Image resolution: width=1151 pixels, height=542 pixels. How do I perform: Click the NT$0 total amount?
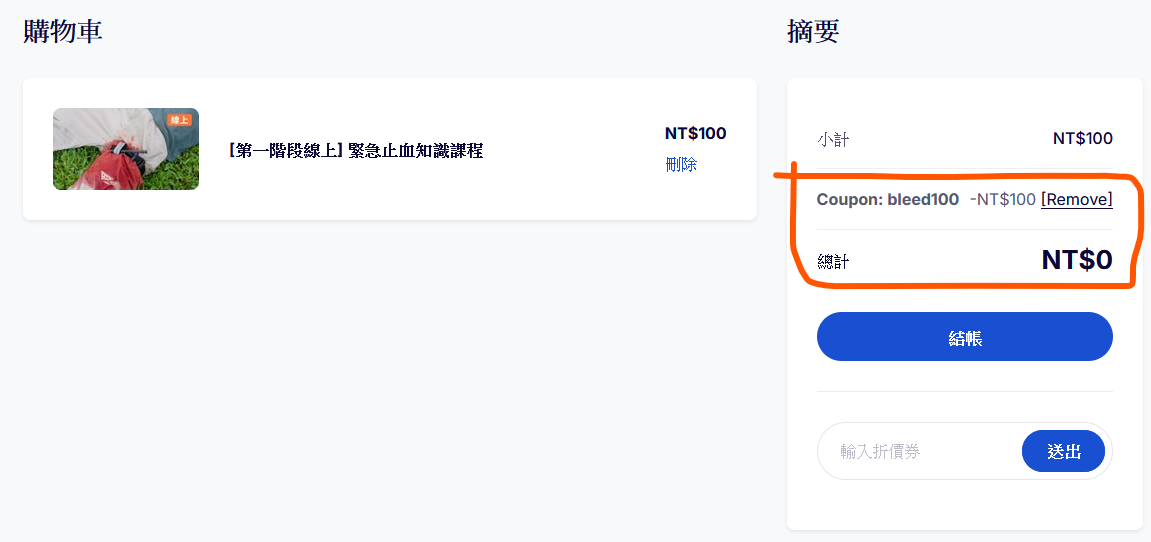coord(1077,260)
